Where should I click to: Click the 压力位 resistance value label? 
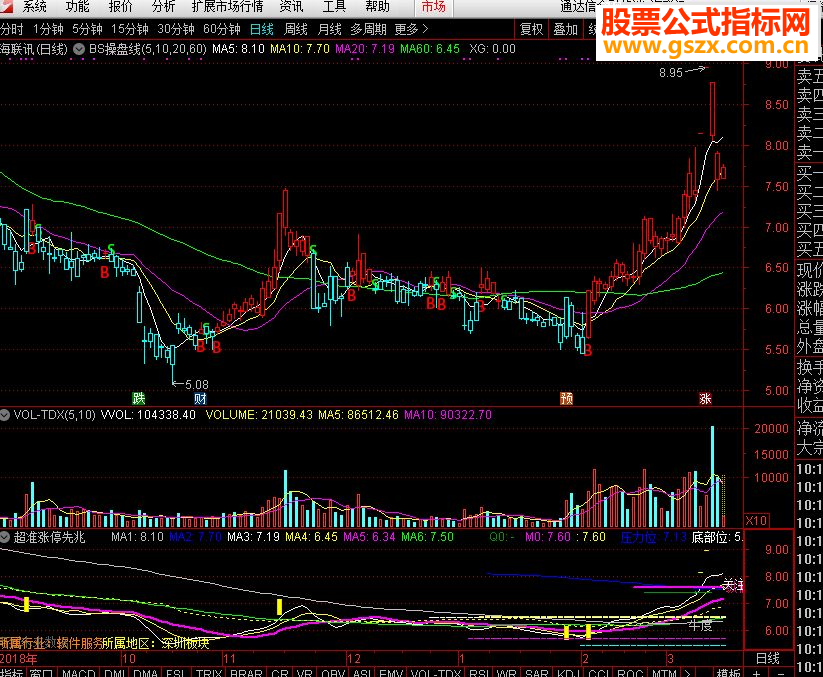653,537
